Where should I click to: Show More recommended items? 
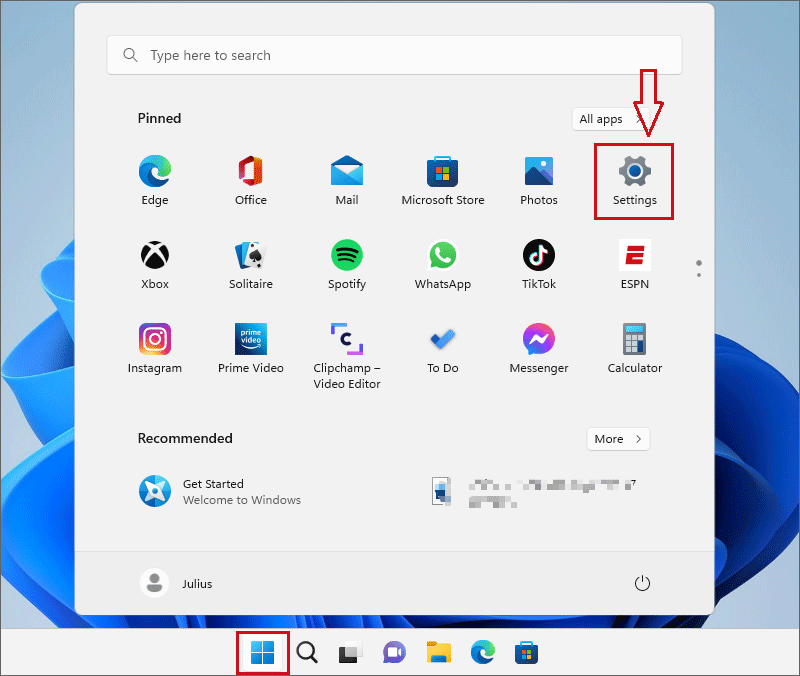click(x=618, y=439)
